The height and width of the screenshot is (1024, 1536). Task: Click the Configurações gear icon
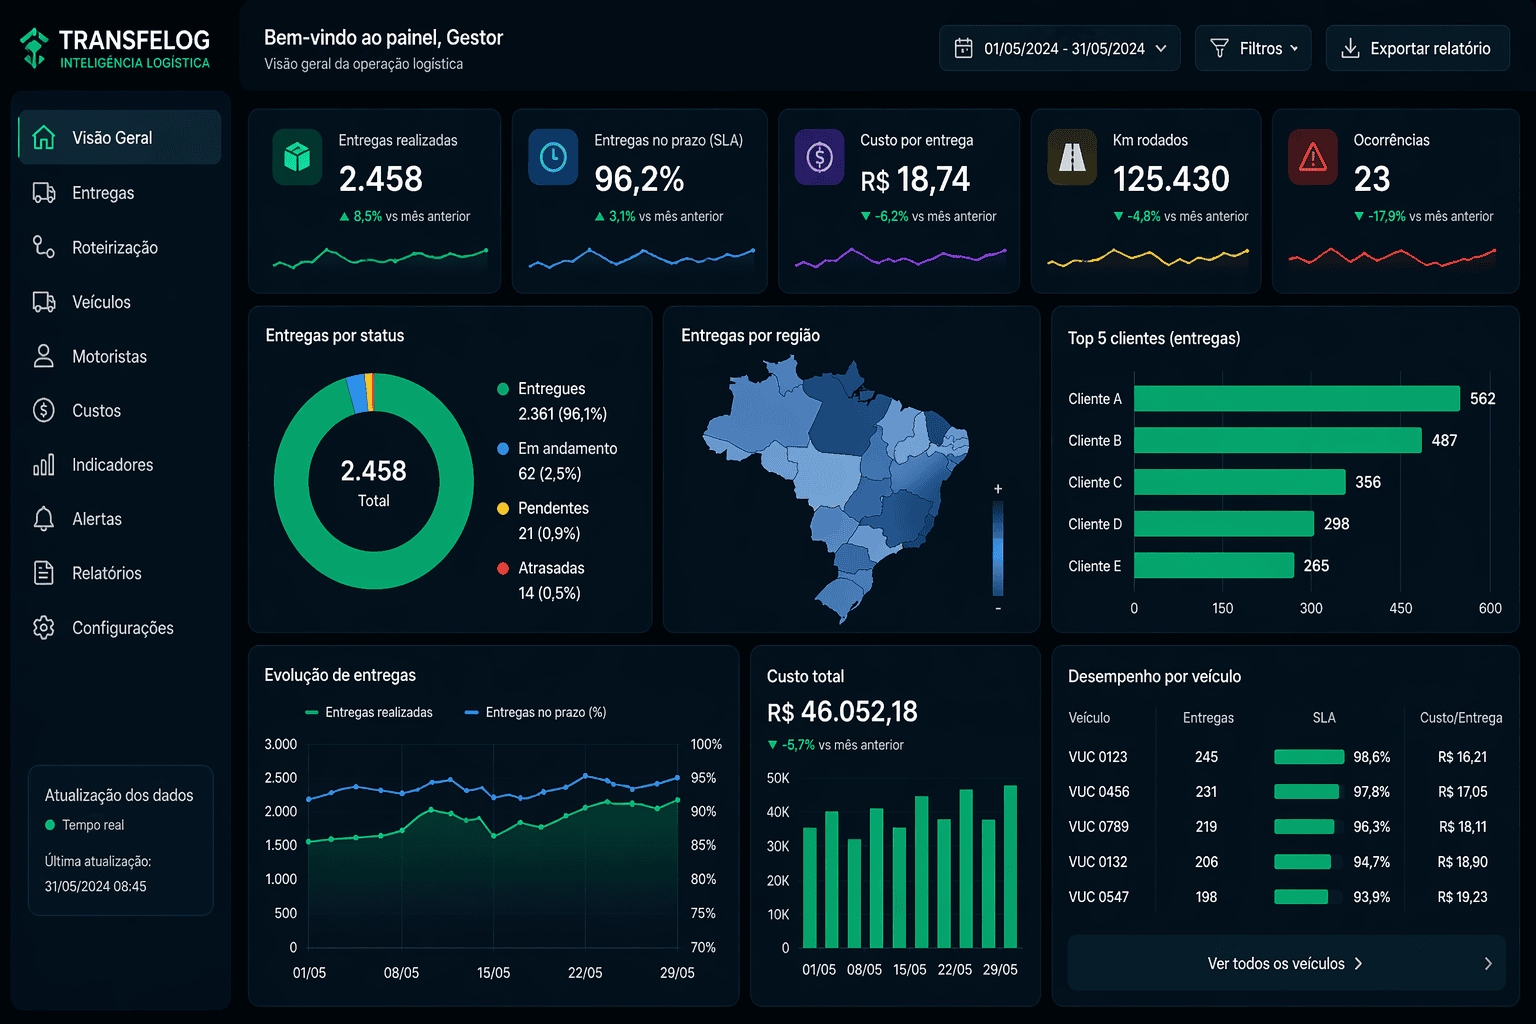[43, 627]
